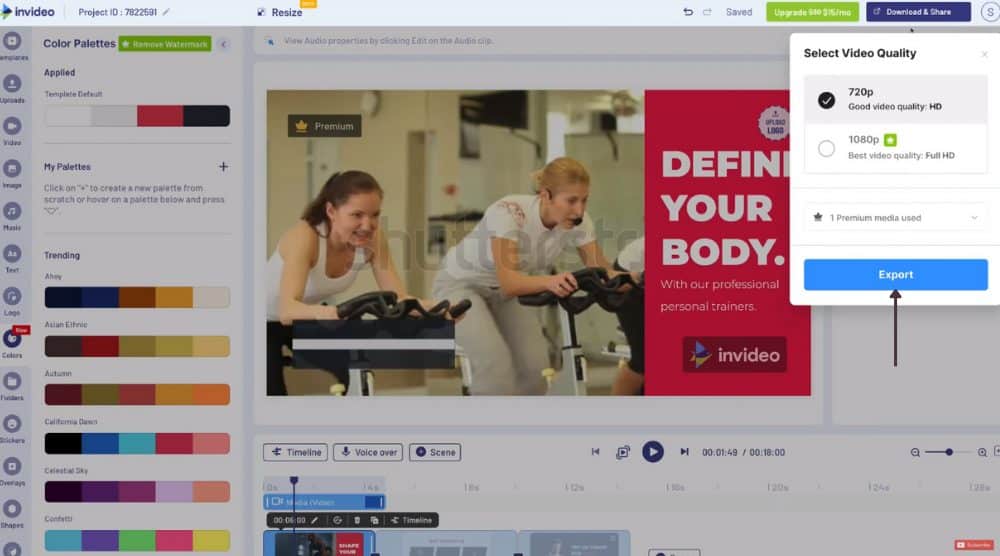Select the third scene thumbnail
The image size is (1000, 556).
click(x=575, y=544)
